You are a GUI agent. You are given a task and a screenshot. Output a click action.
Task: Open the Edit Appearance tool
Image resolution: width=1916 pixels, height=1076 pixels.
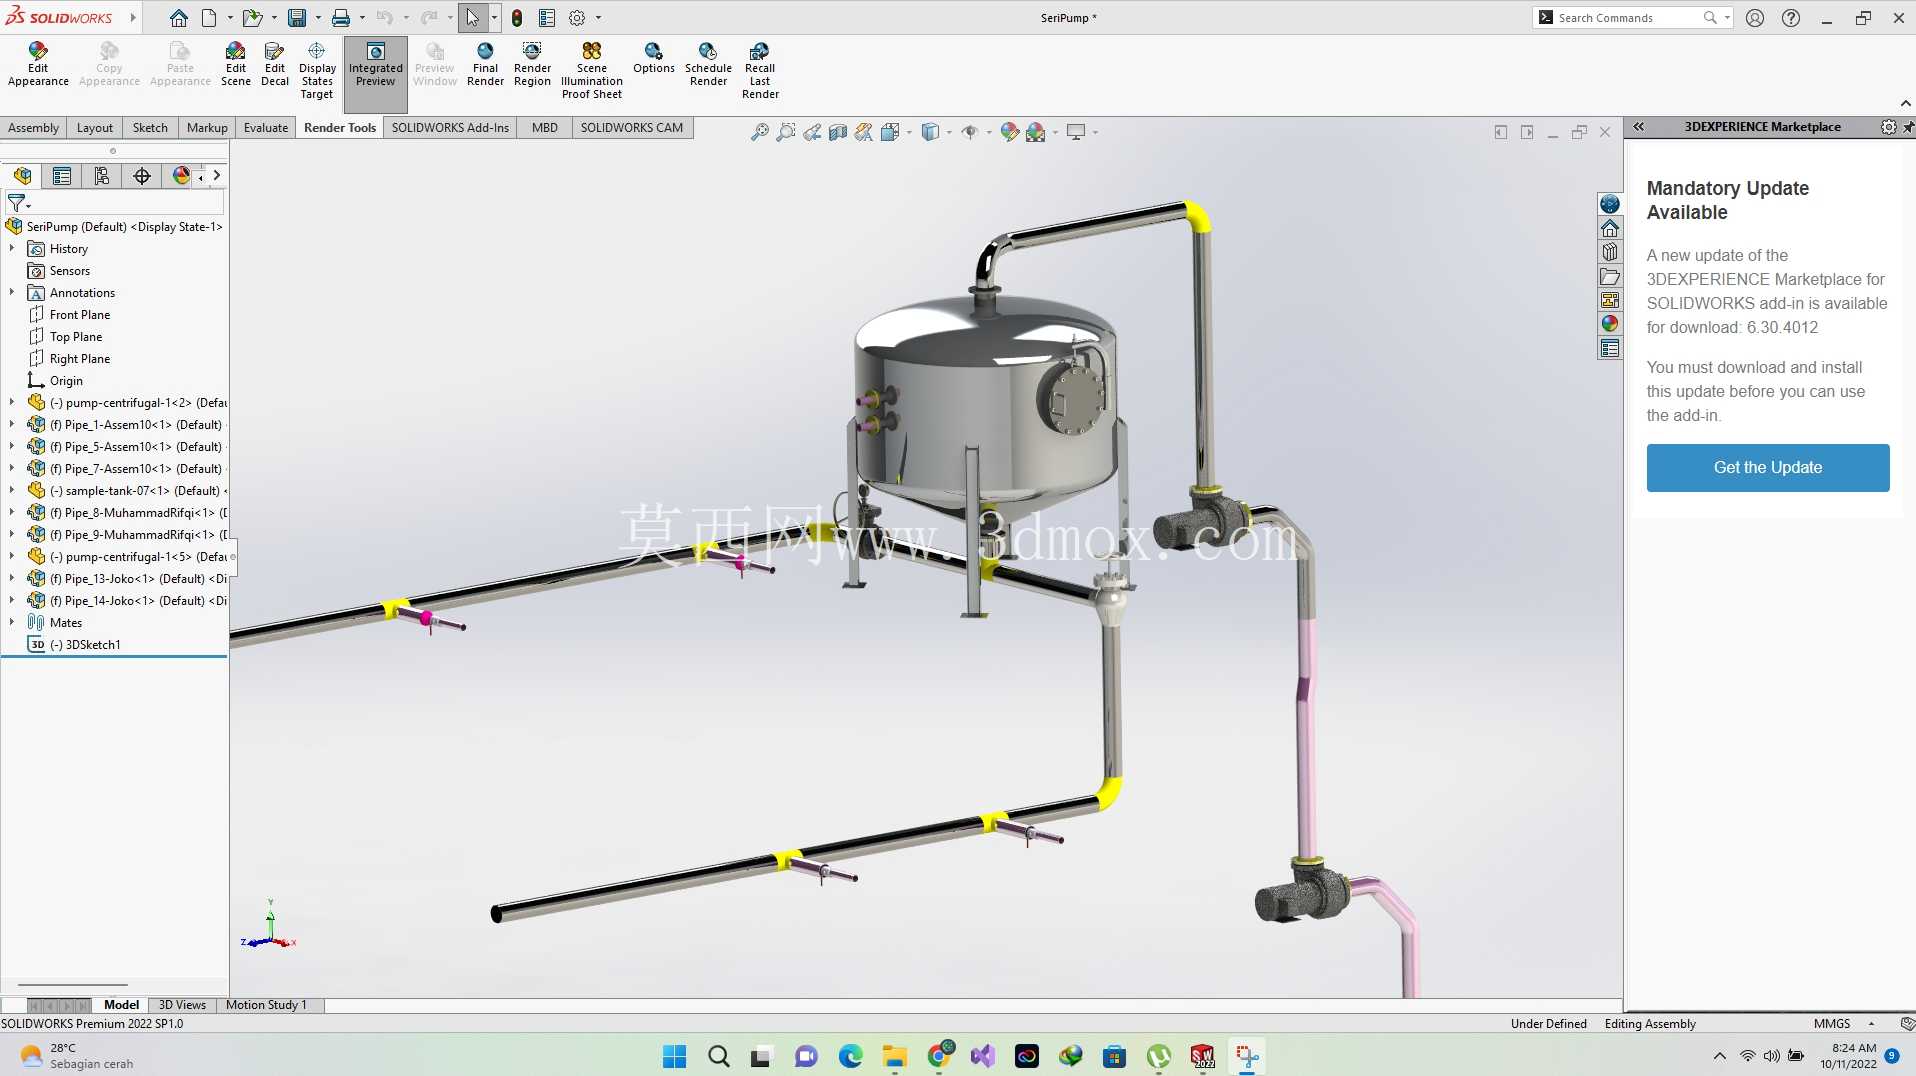38,65
